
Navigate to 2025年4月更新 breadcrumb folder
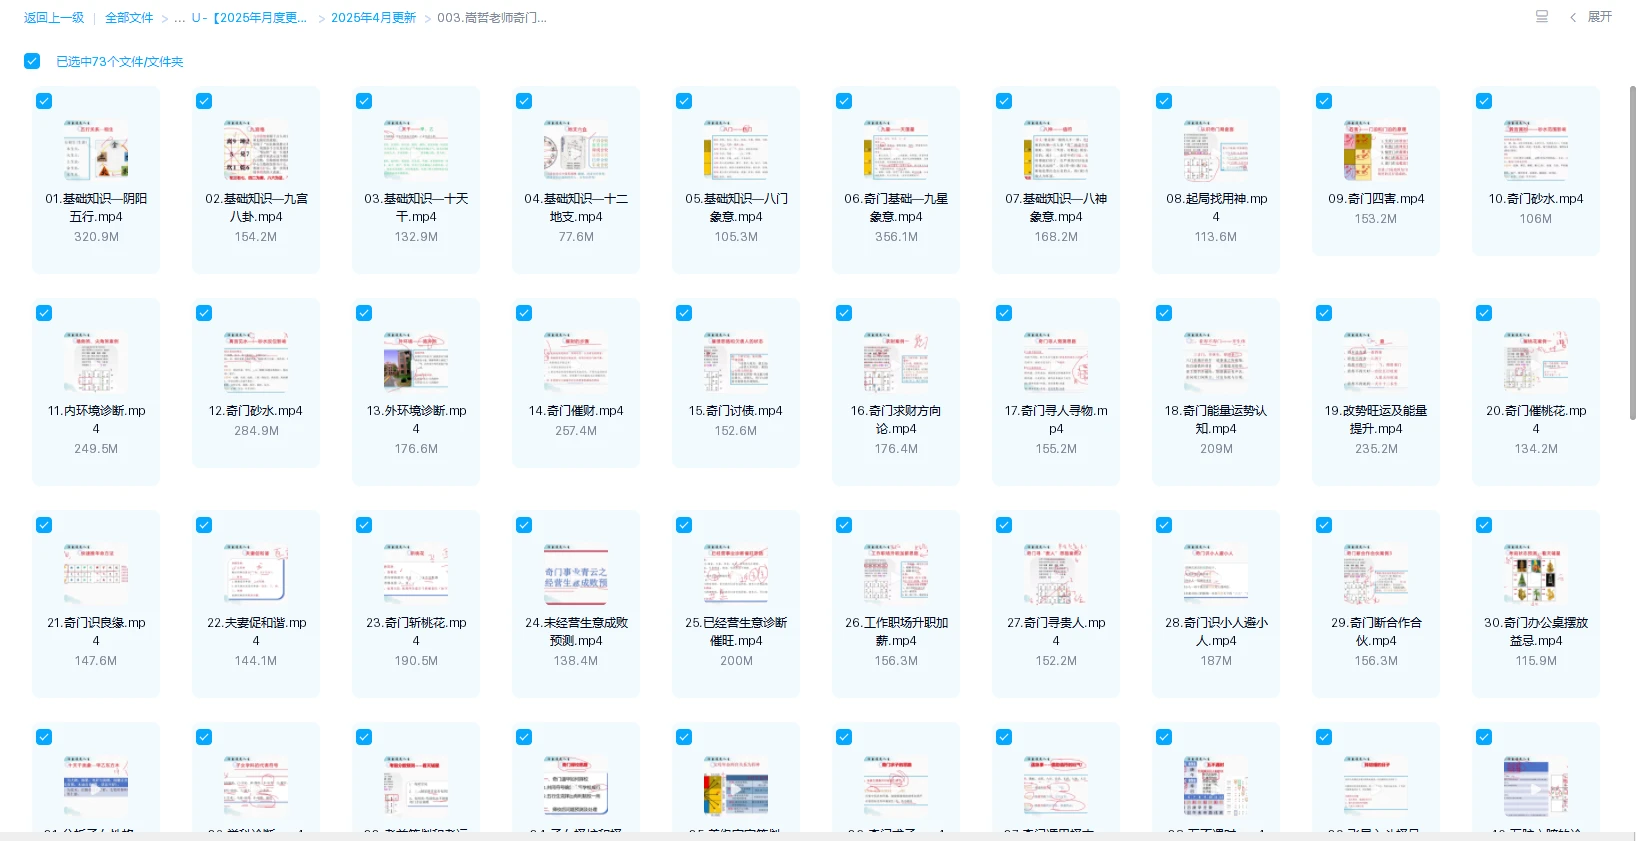coord(373,18)
